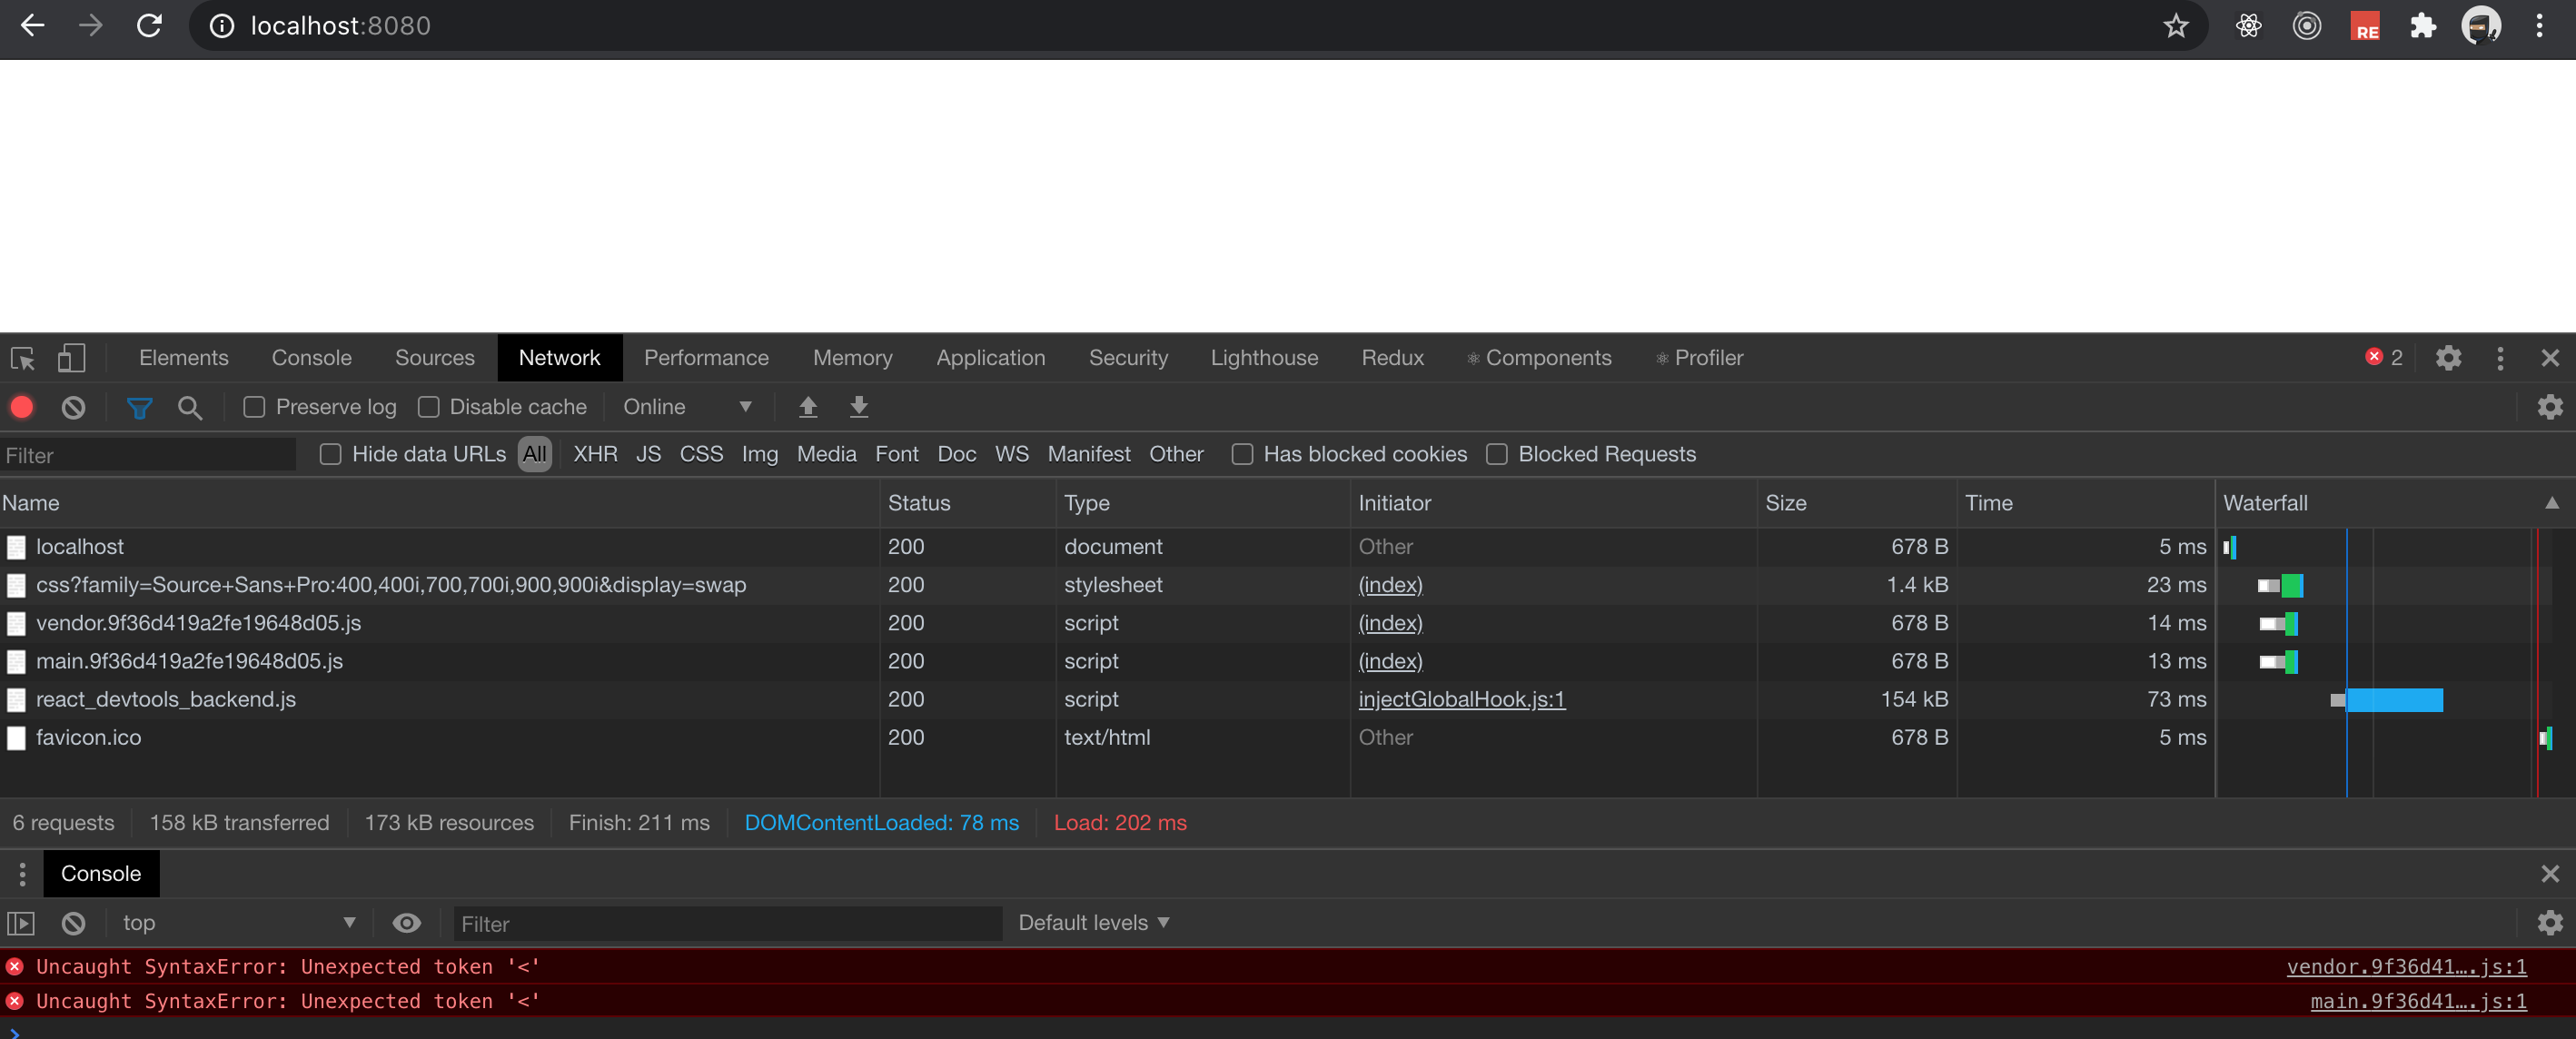This screenshot has width=2576, height=1039.
Task: Open the injectGlobalHook.js:1 initiator link
Action: (x=1461, y=699)
